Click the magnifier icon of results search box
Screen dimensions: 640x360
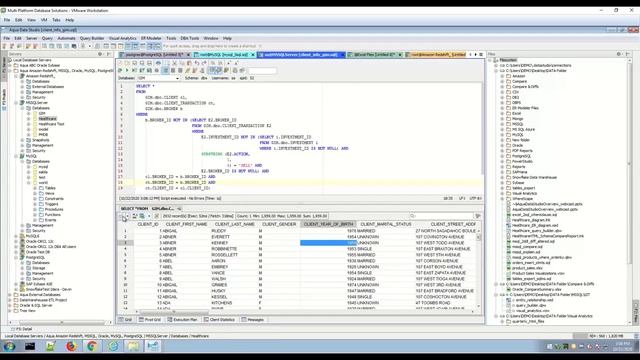pyautogui.click(x=413, y=216)
